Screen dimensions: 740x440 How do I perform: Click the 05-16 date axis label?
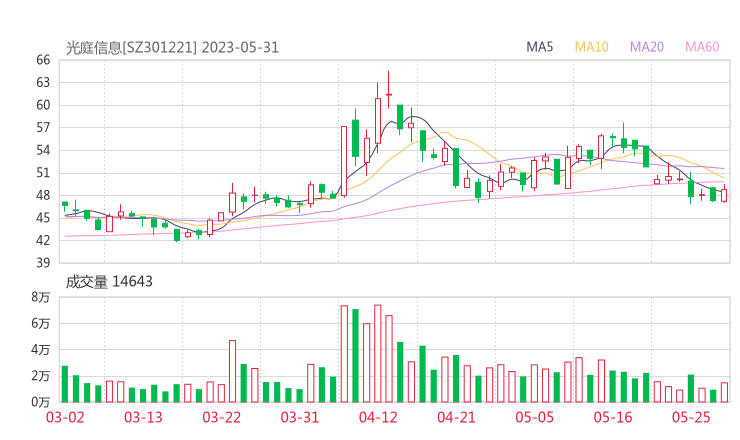[x=613, y=417]
